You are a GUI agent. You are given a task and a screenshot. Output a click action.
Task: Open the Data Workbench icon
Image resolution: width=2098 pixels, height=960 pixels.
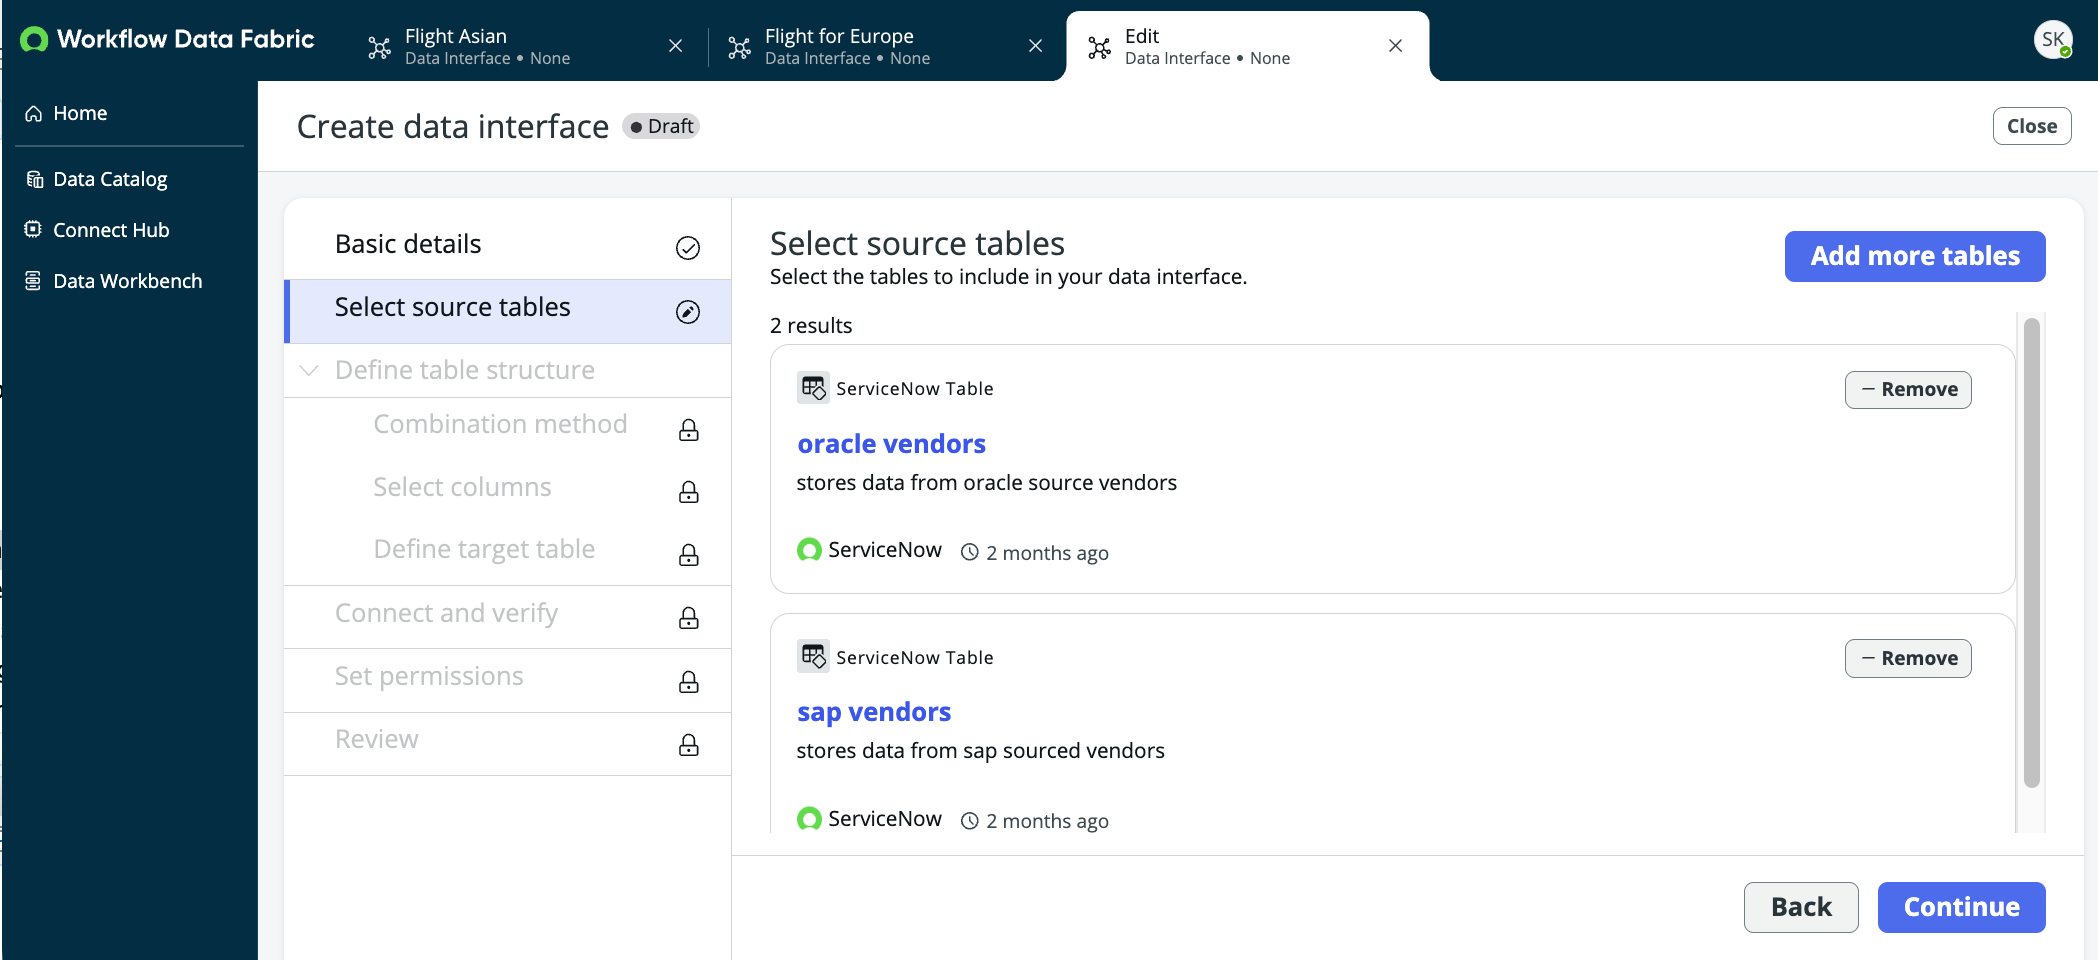pos(34,281)
